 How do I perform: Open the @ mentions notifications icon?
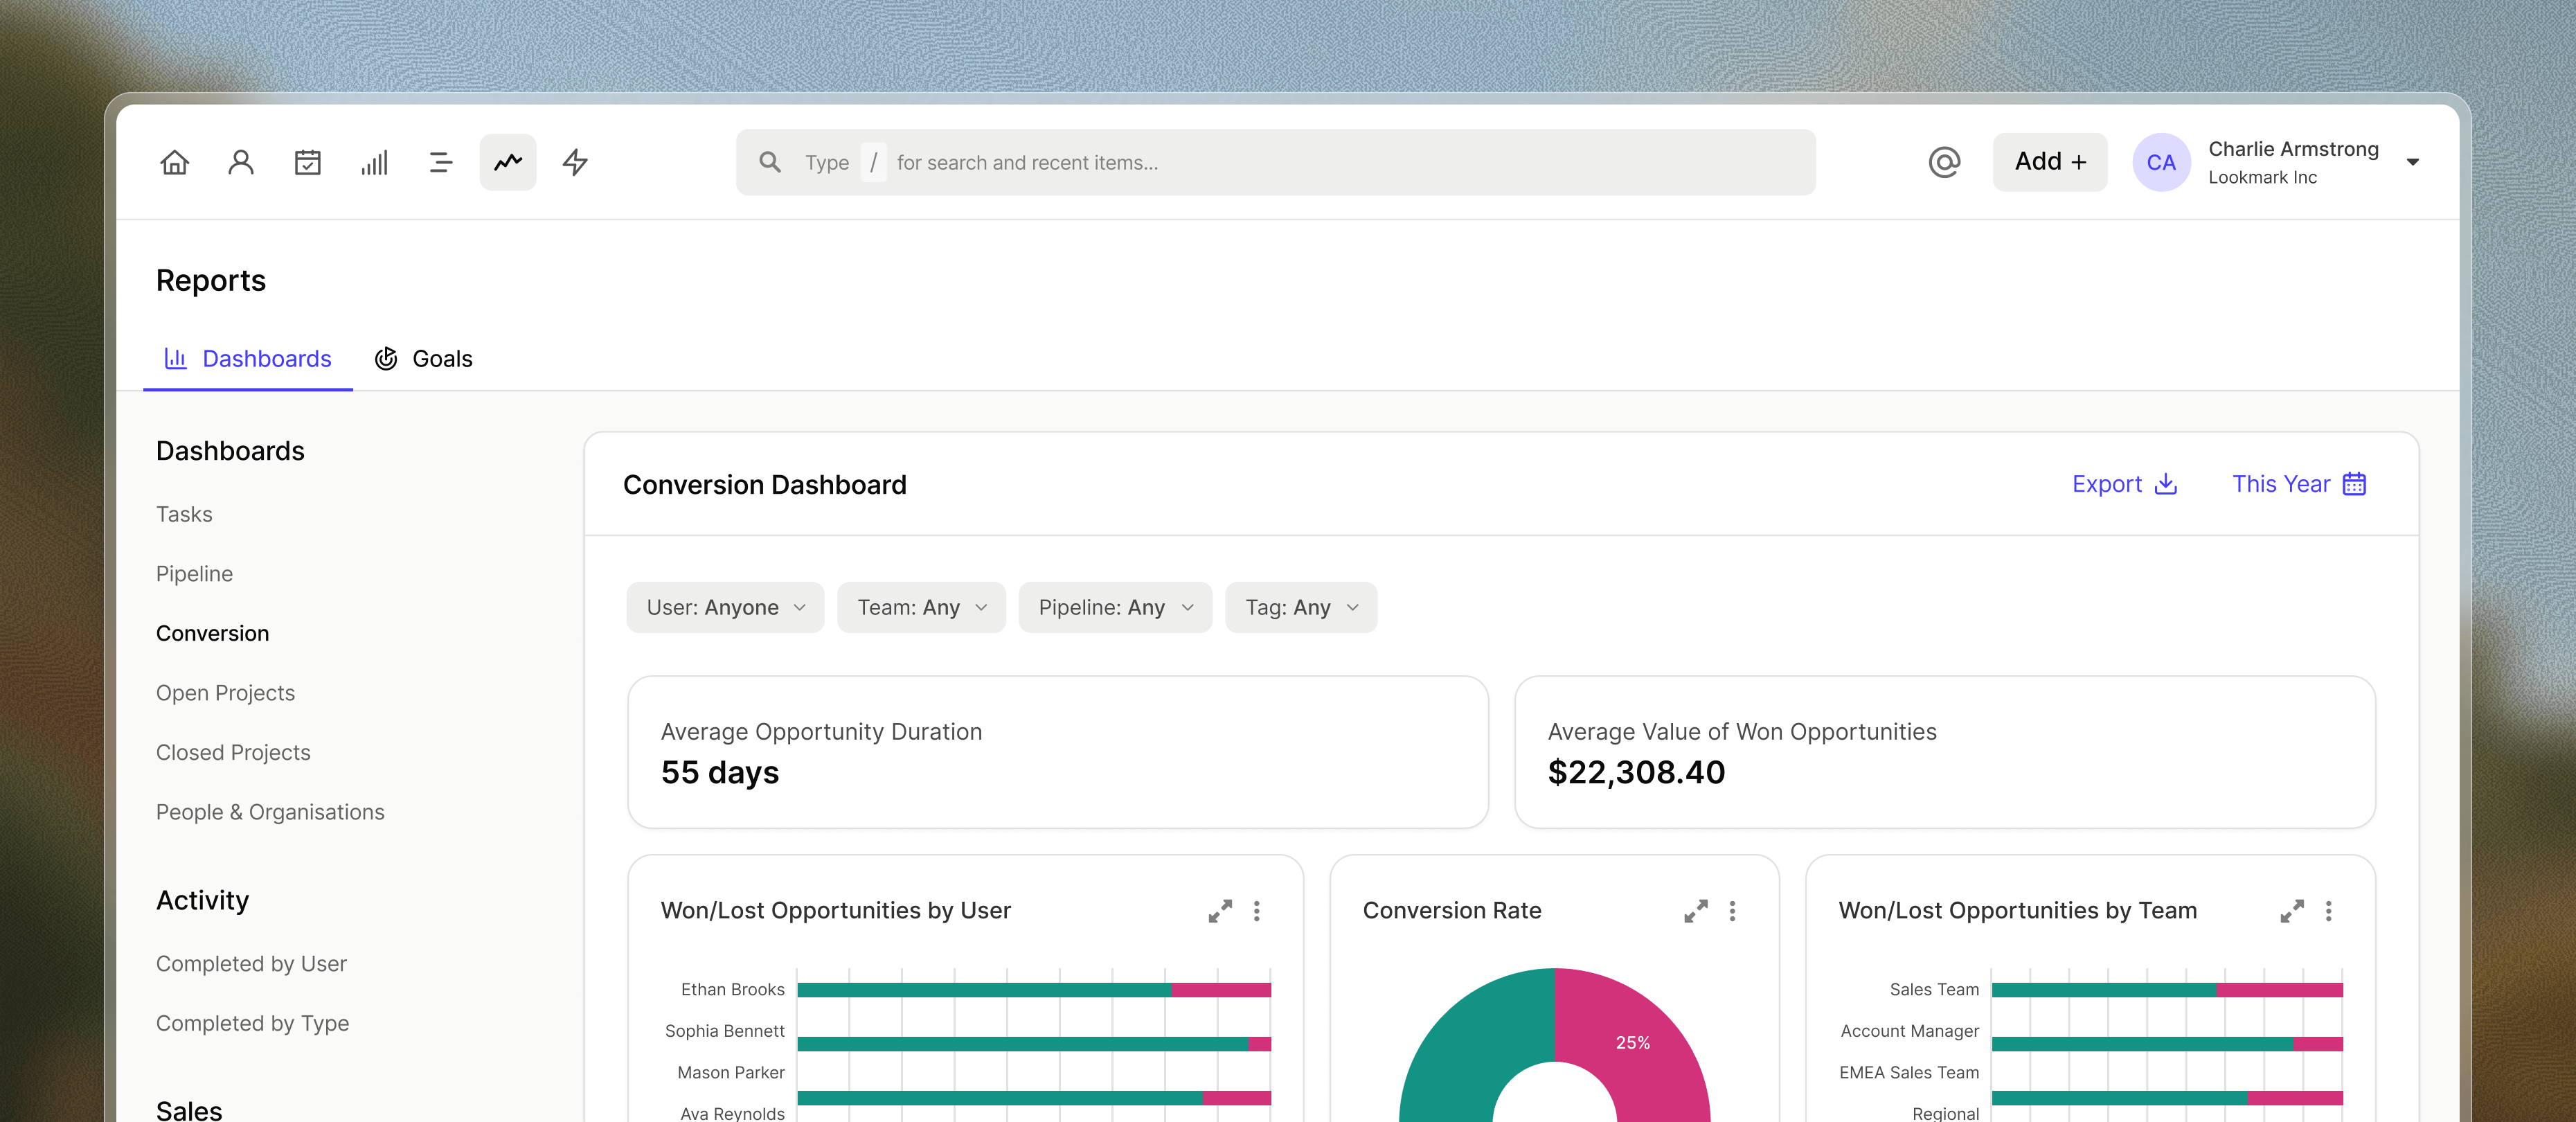tap(1944, 162)
